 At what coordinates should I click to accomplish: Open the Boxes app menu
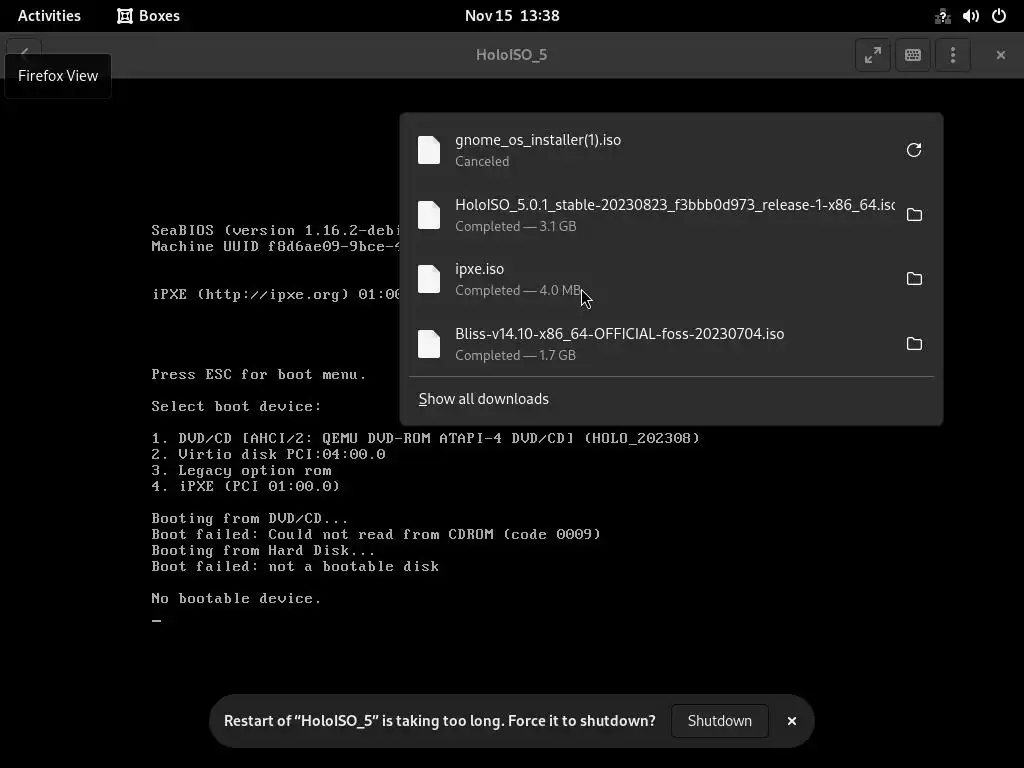tap(148, 16)
